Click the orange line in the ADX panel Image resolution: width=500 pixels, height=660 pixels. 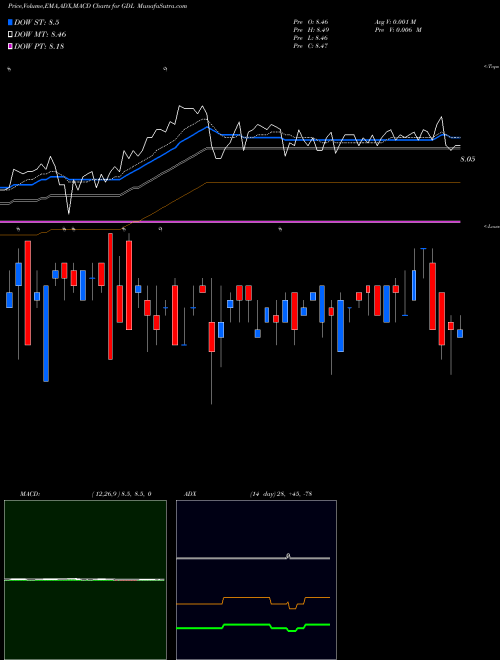253,601
